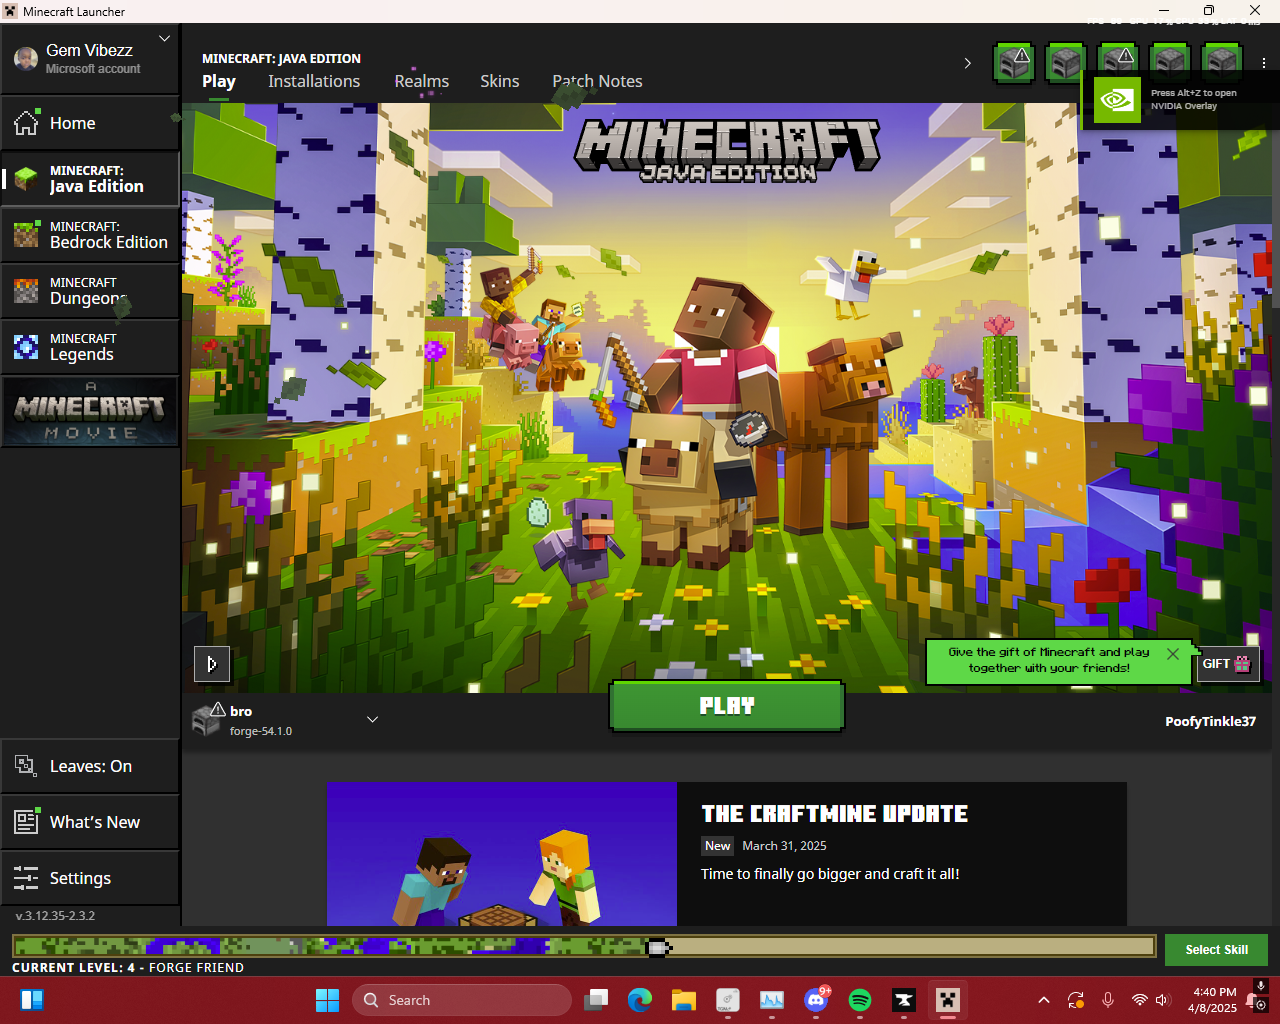Open the GIFT button
The width and height of the screenshot is (1280, 1024).
coord(1227,664)
